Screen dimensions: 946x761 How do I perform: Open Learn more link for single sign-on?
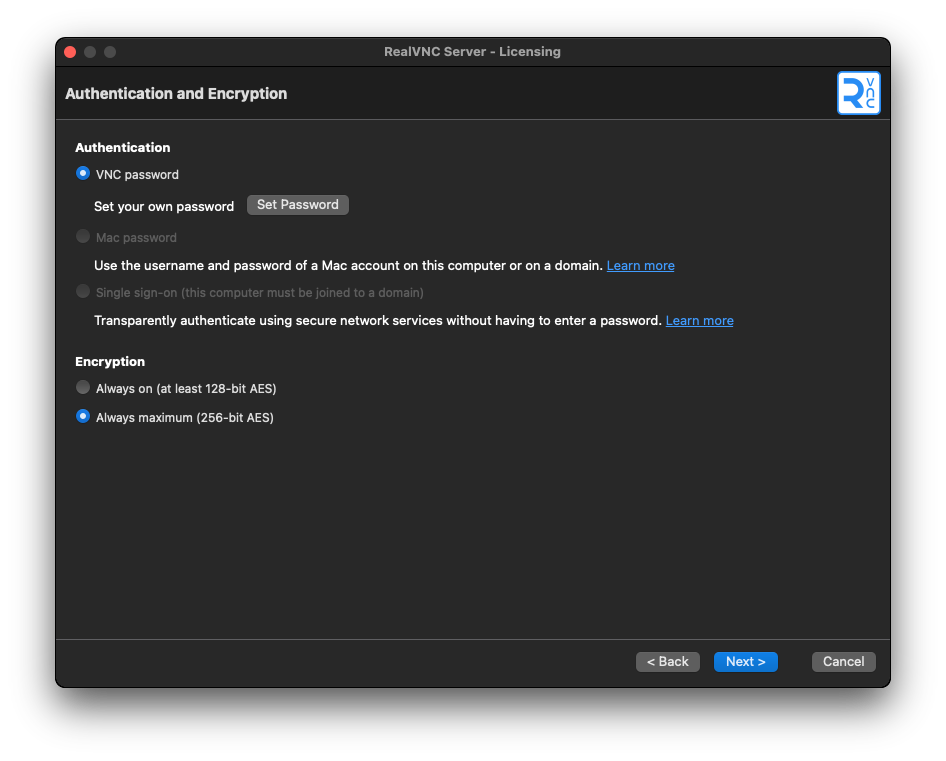point(699,321)
